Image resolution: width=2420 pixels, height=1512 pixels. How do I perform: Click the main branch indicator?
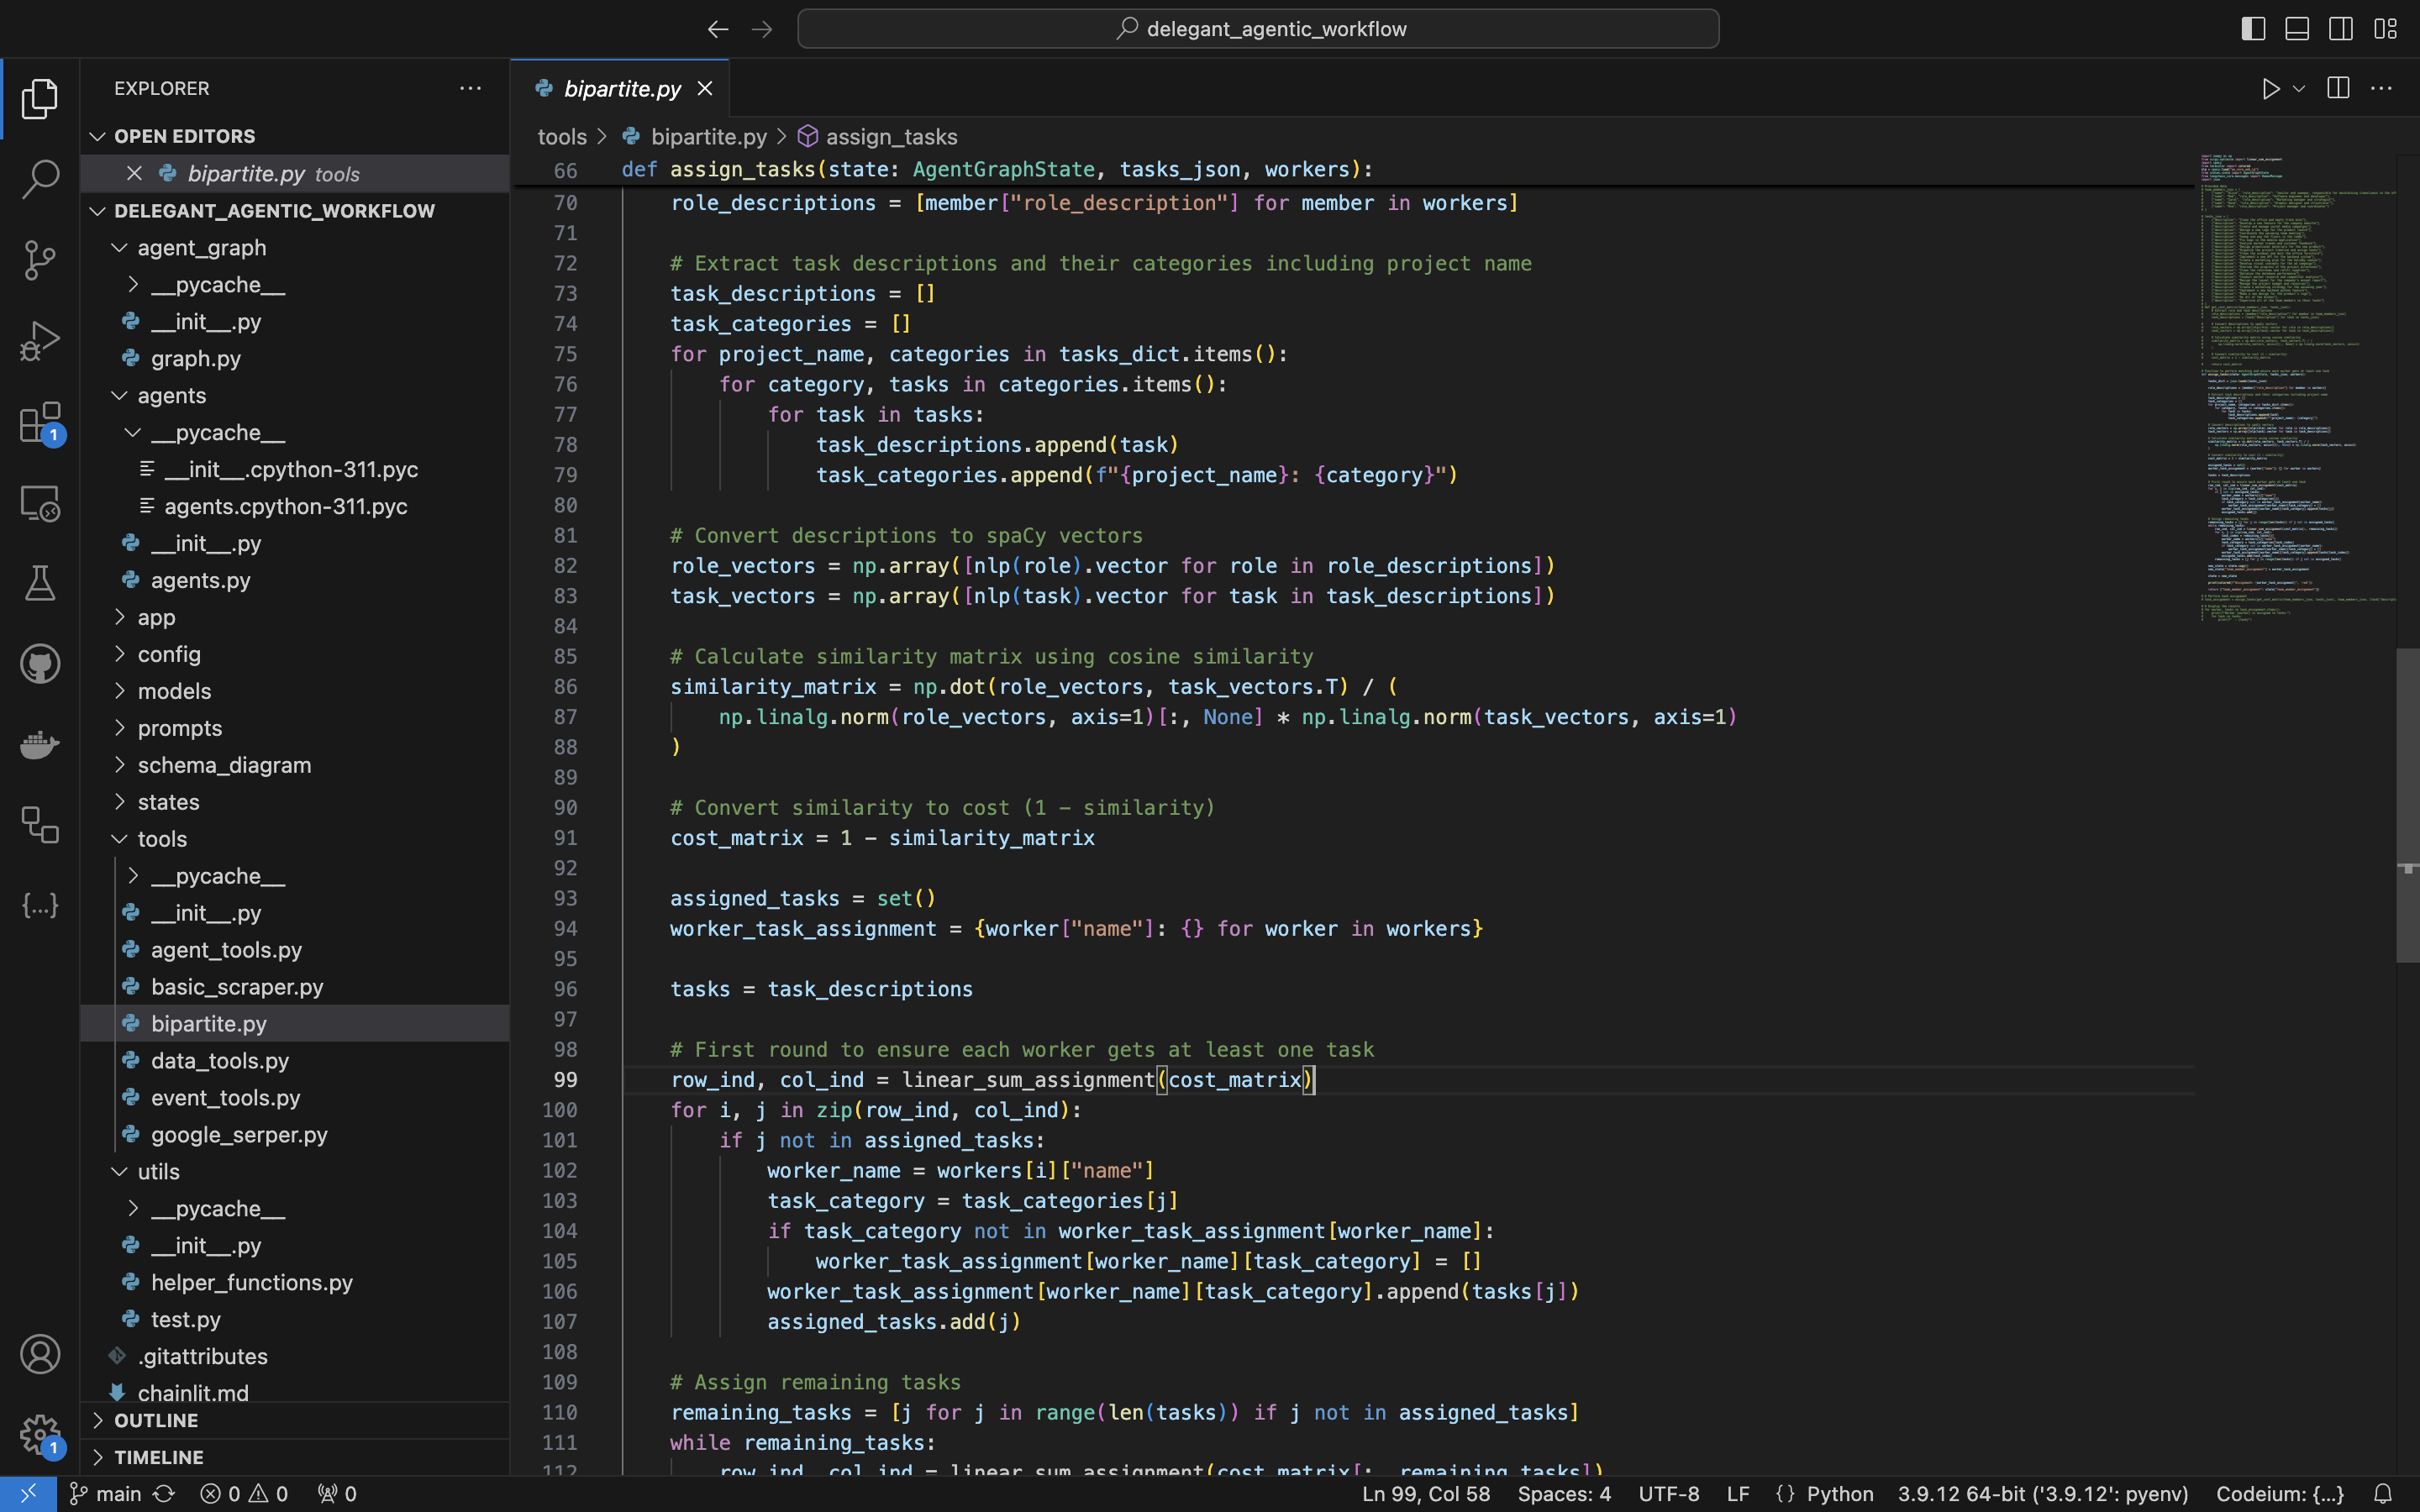105,1493
